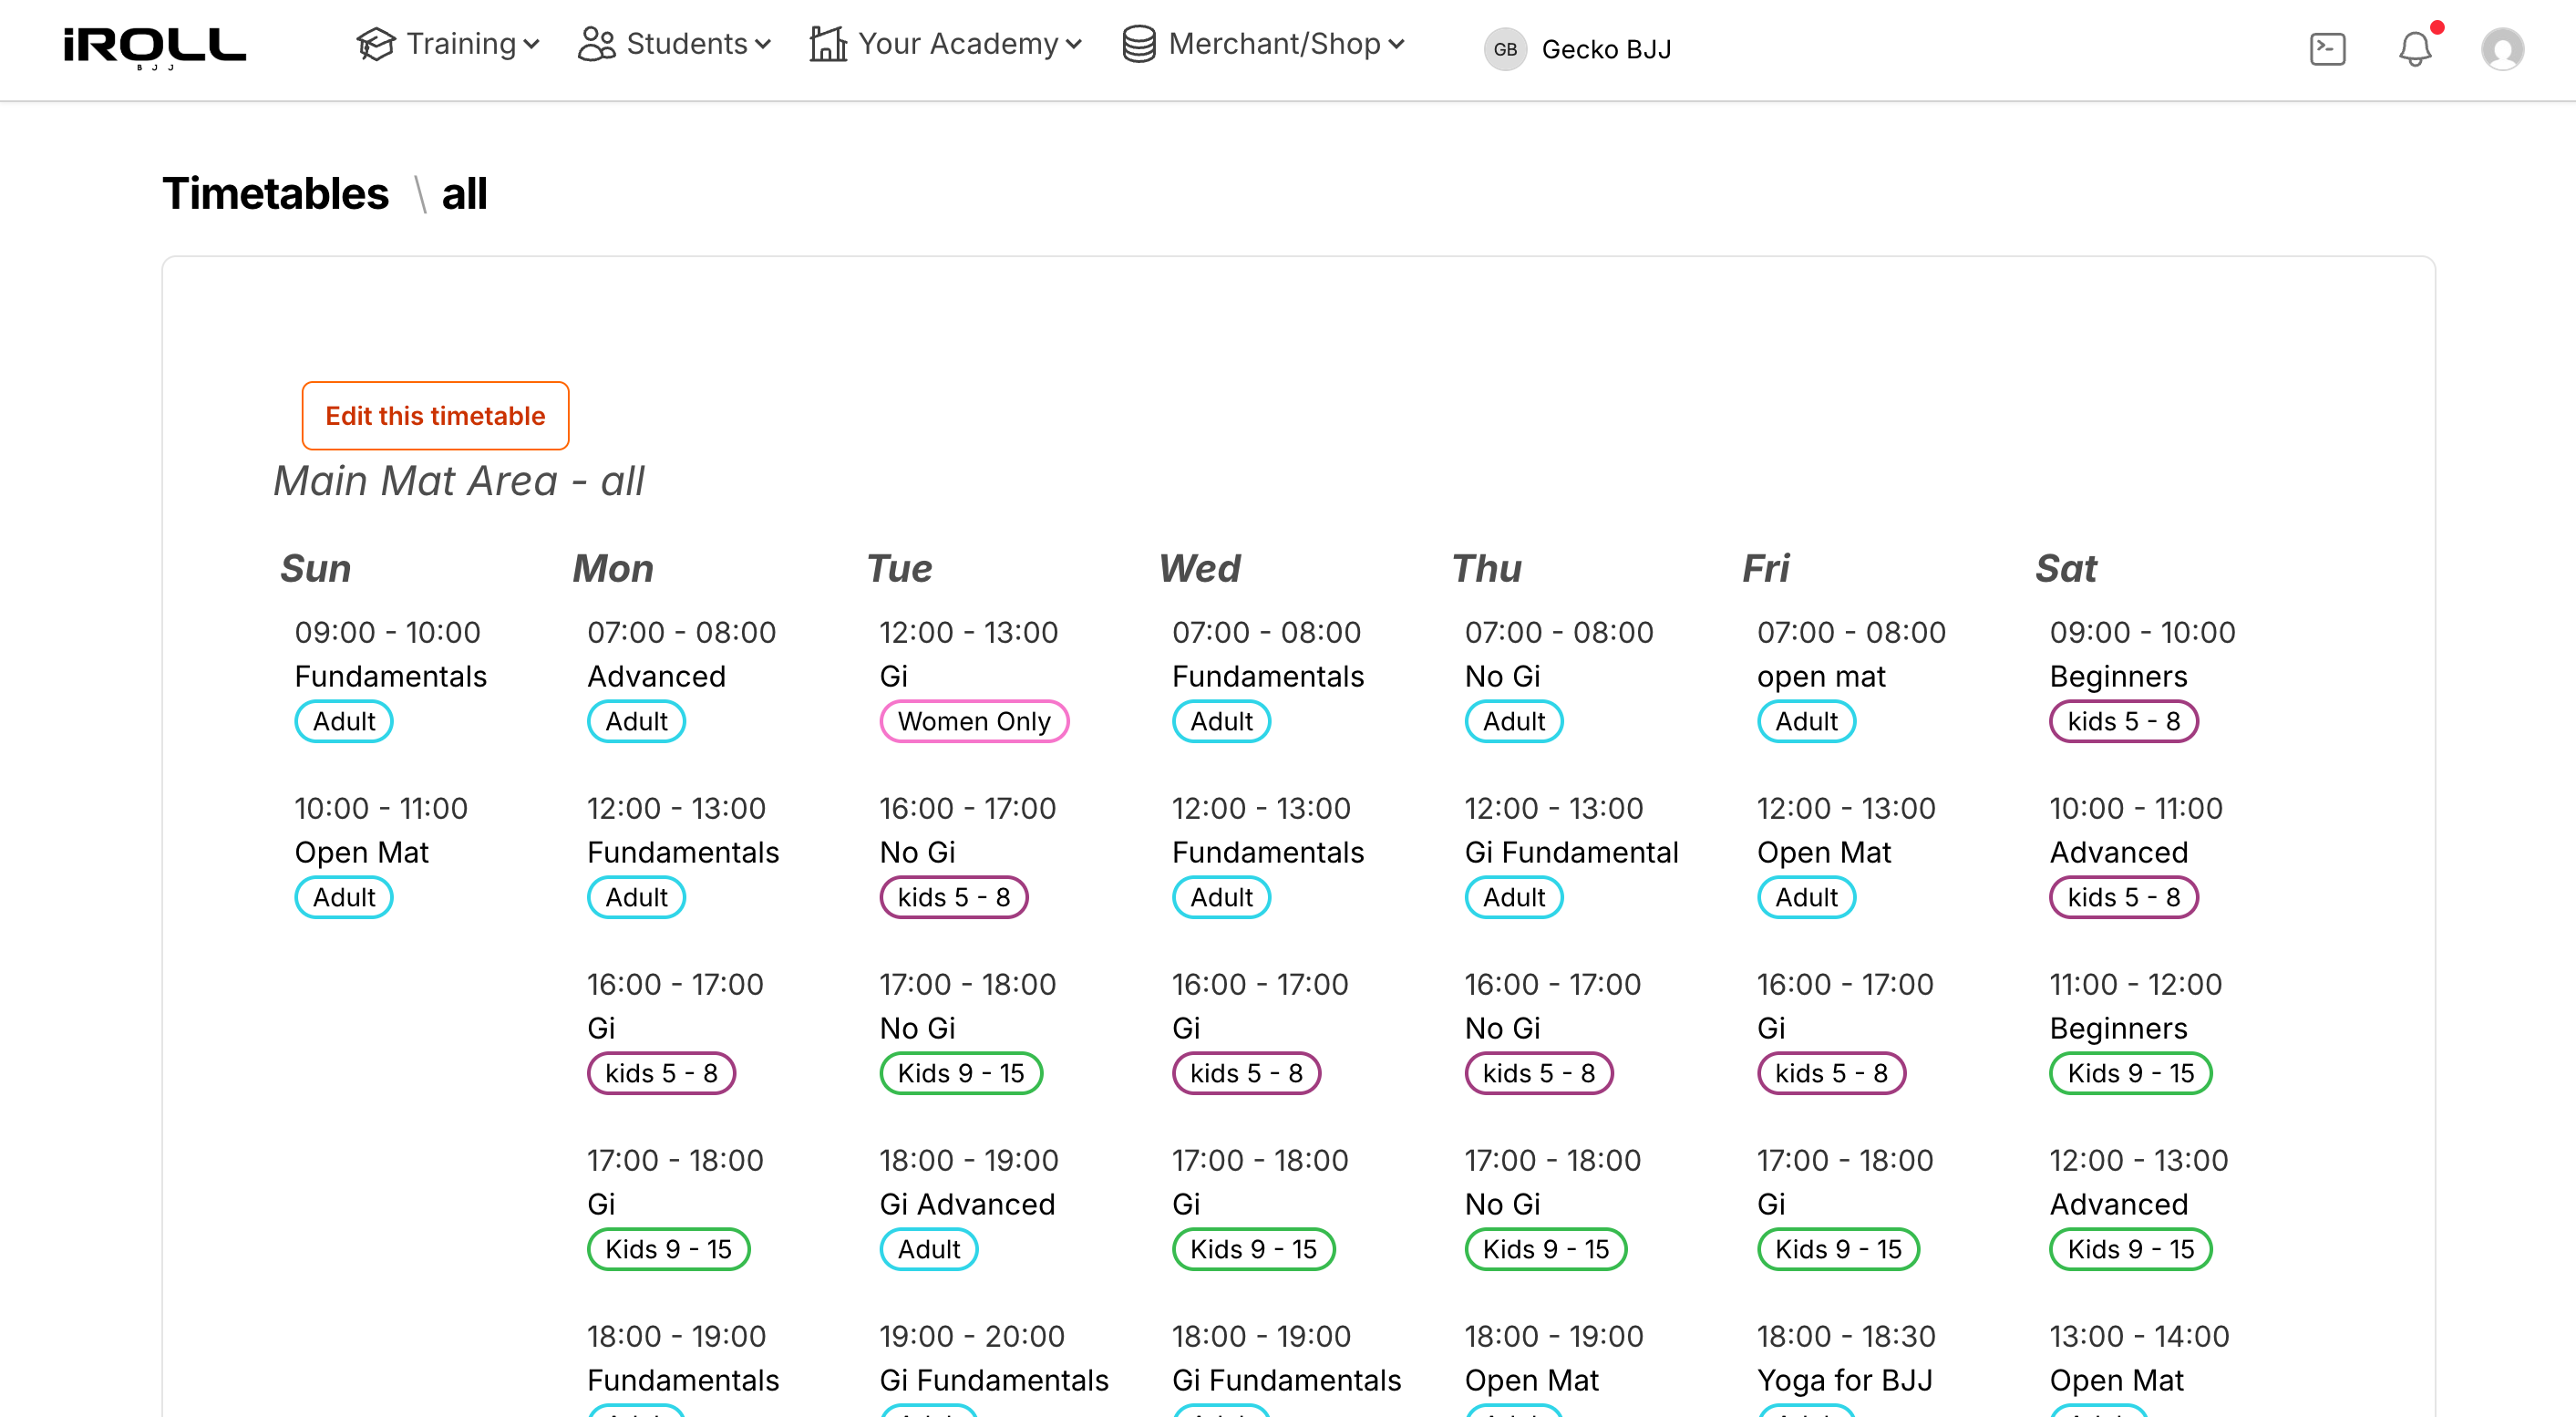The image size is (2576, 1417).
Task: Click the 12:00 - 13:00 time on Friday
Action: tap(1846, 808)
